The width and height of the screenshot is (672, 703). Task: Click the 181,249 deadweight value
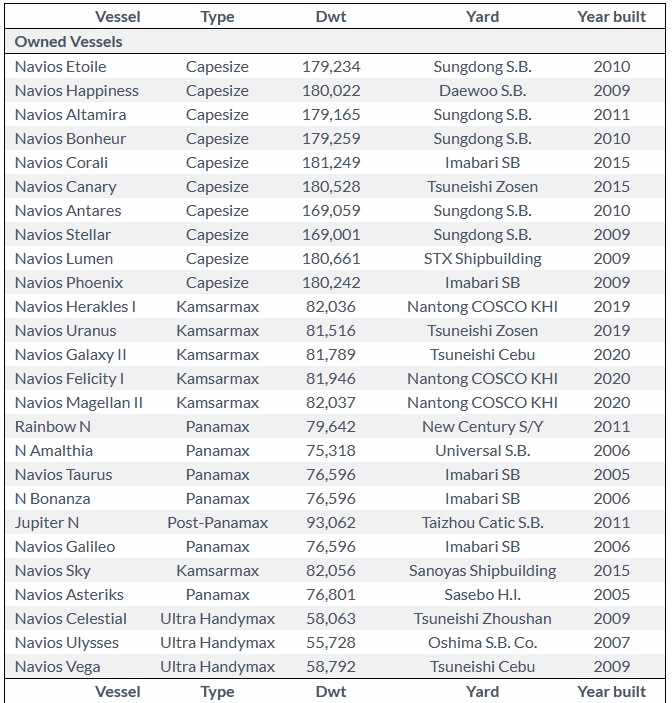(331, 163)
